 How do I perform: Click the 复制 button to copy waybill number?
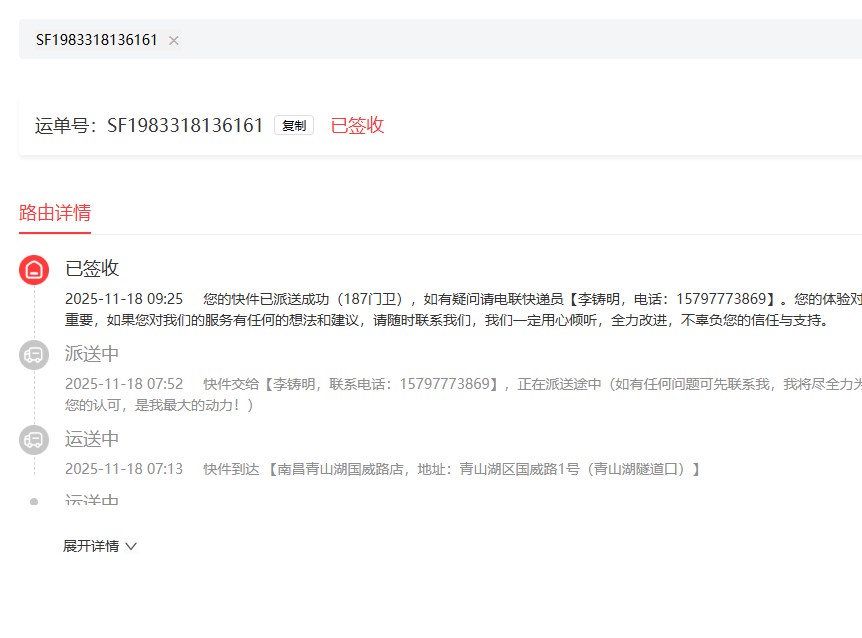pyautogui.click(x=294, y=125)
